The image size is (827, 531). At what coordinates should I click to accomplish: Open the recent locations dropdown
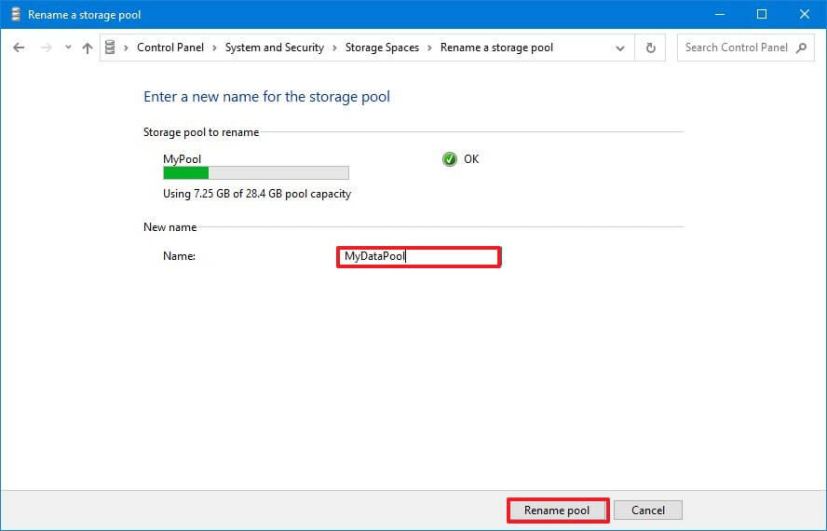pyautogui.click(x=68, y=48)
